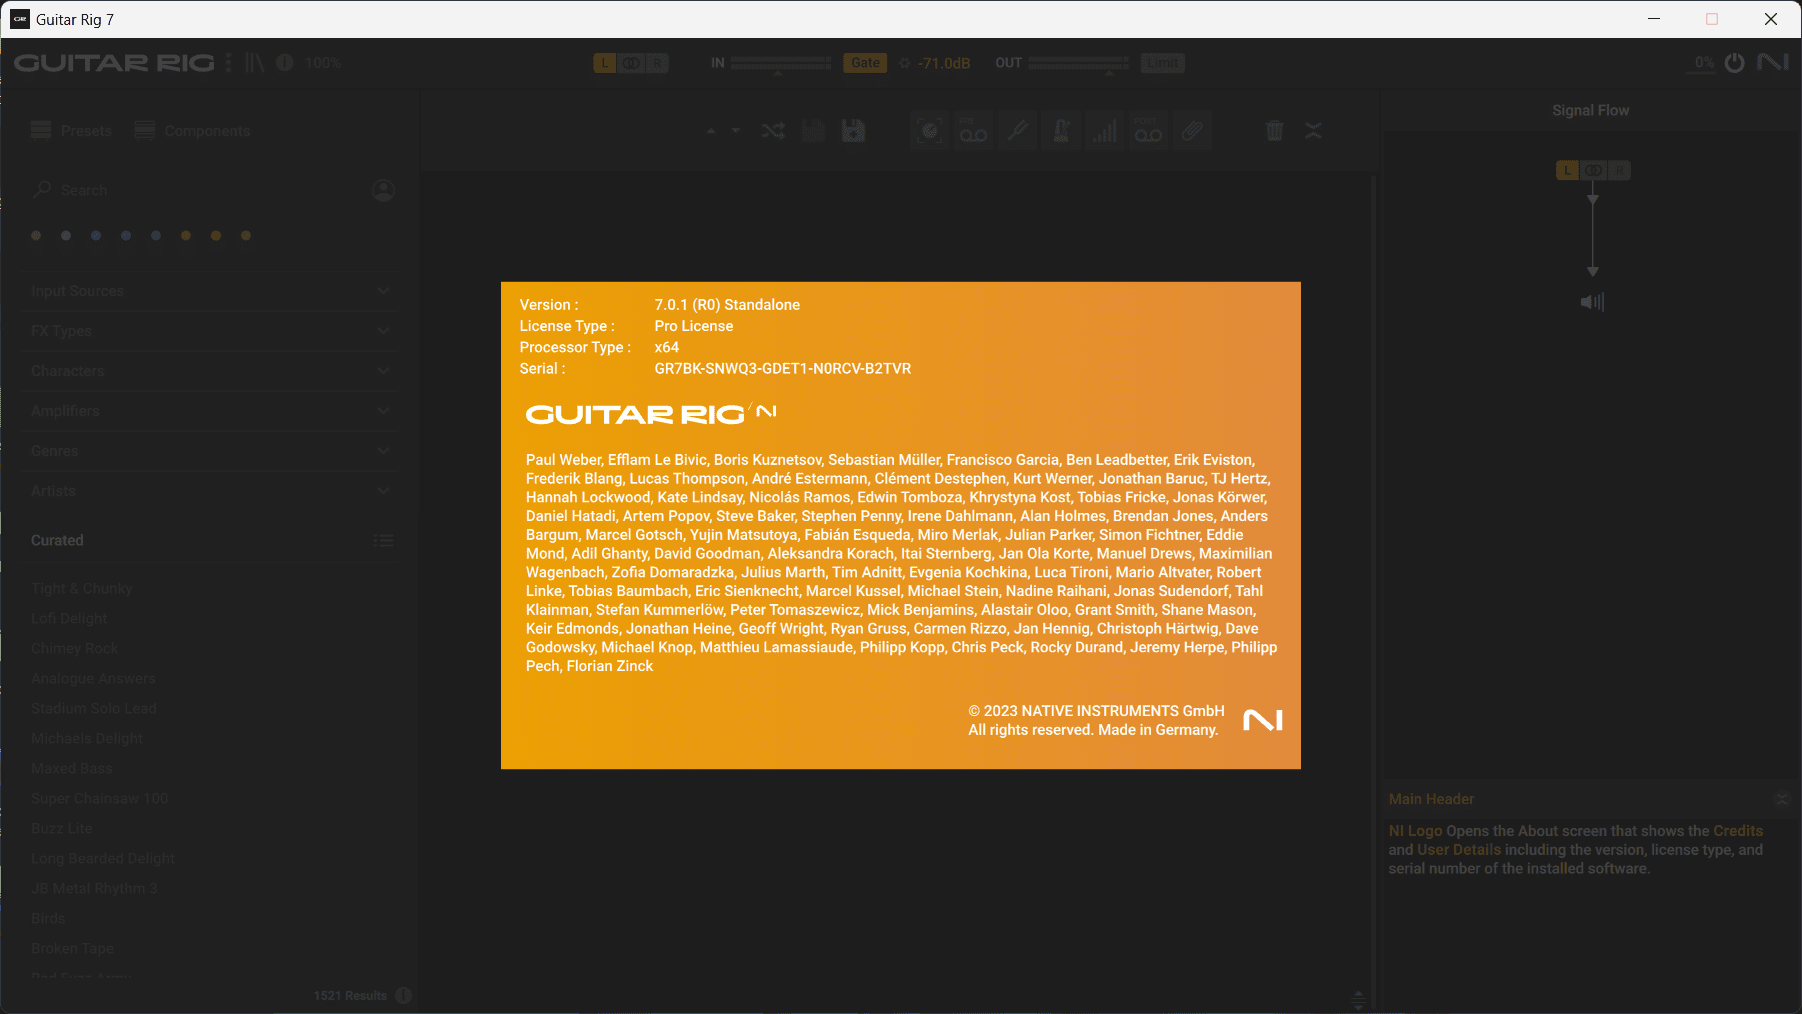Select the Stadium Solo Lead preset
The image size is (1802, 1014).
coord(94,708)
